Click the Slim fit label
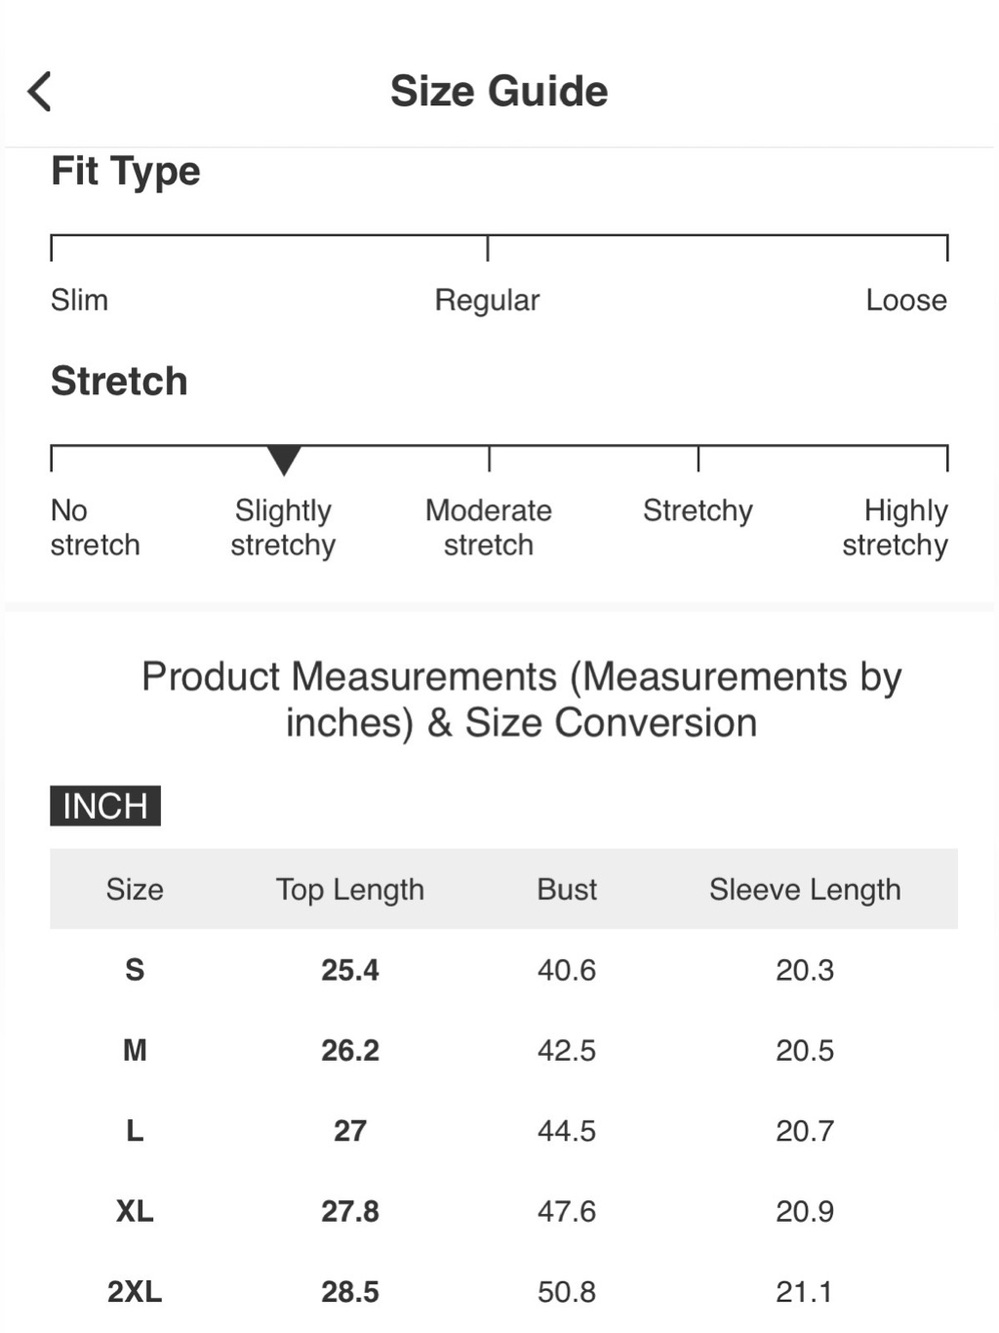 click(79, 300)
